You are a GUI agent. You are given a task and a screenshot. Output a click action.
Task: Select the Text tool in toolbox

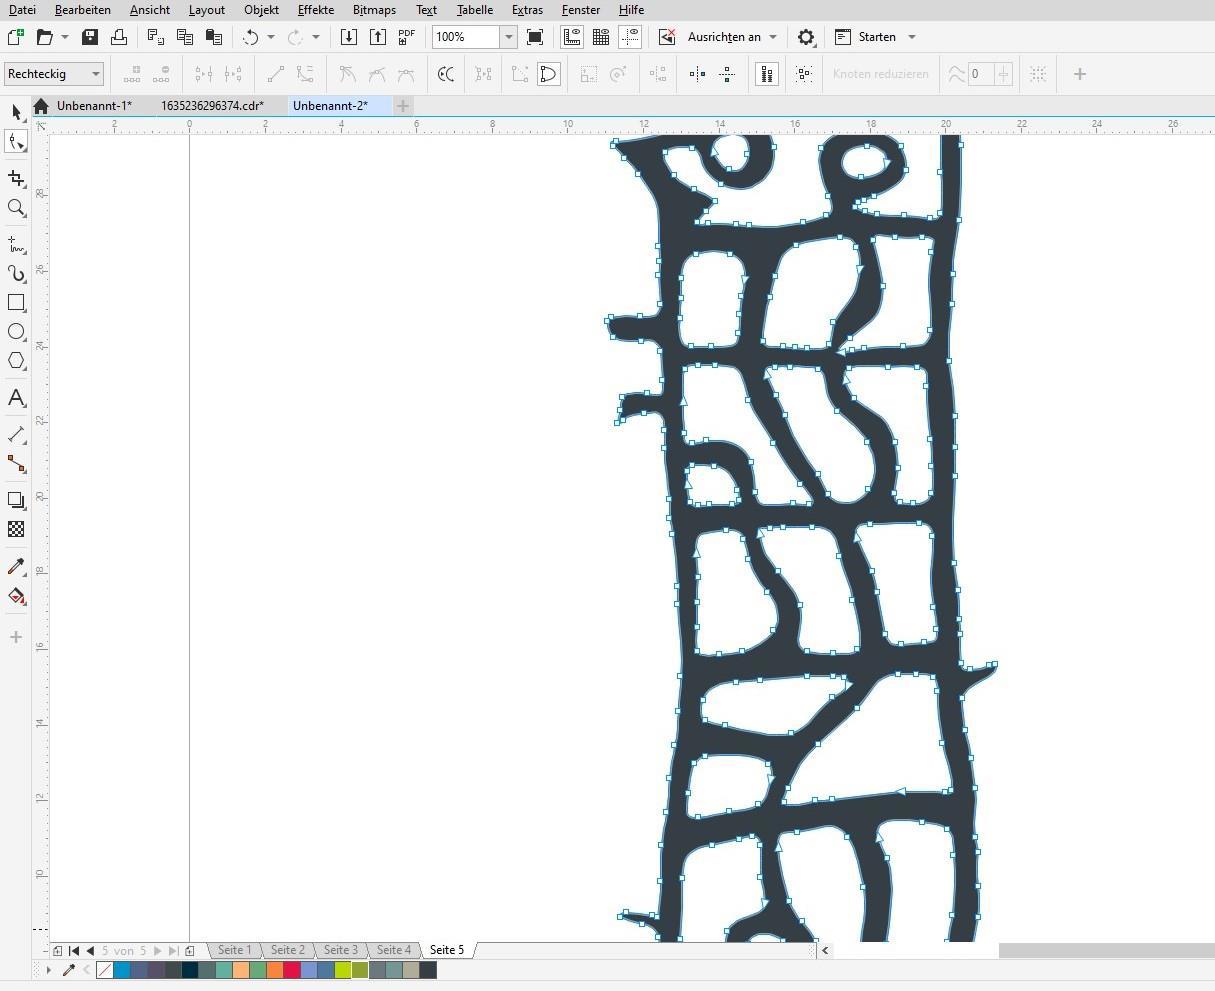coord(16,398)
